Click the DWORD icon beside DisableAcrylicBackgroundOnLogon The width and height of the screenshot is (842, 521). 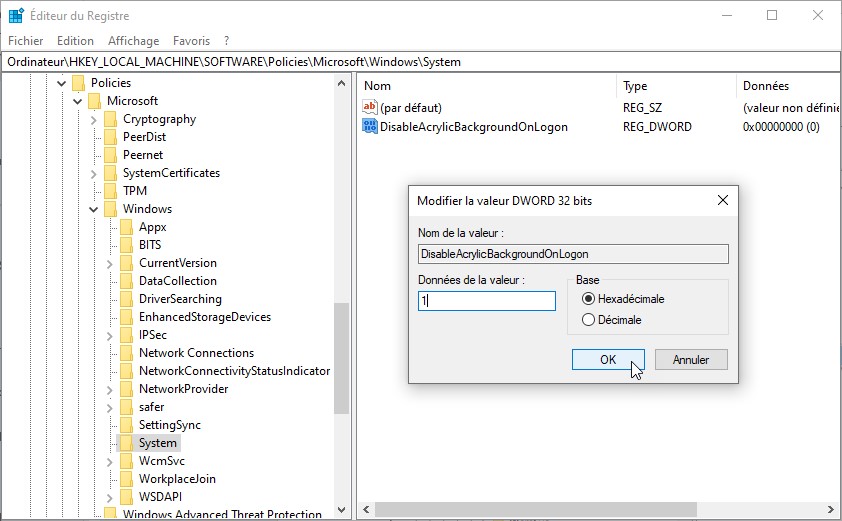pos(370,127)
